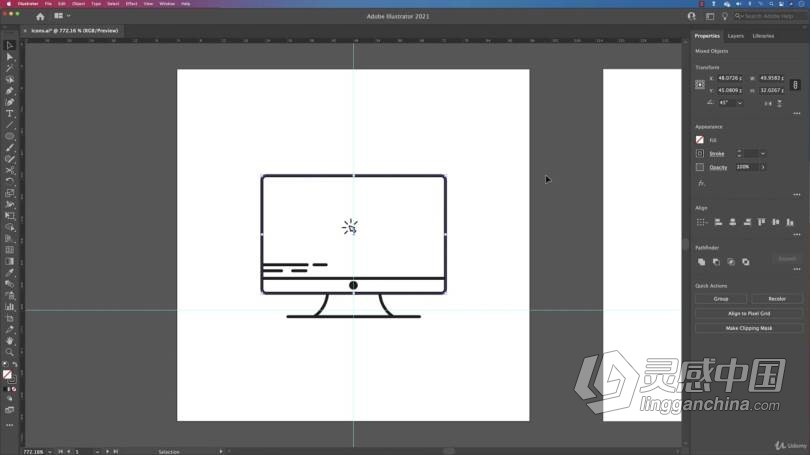Select the Hand tool
Viewport: 810px width, 455px height.
click(x=10, y=341)
